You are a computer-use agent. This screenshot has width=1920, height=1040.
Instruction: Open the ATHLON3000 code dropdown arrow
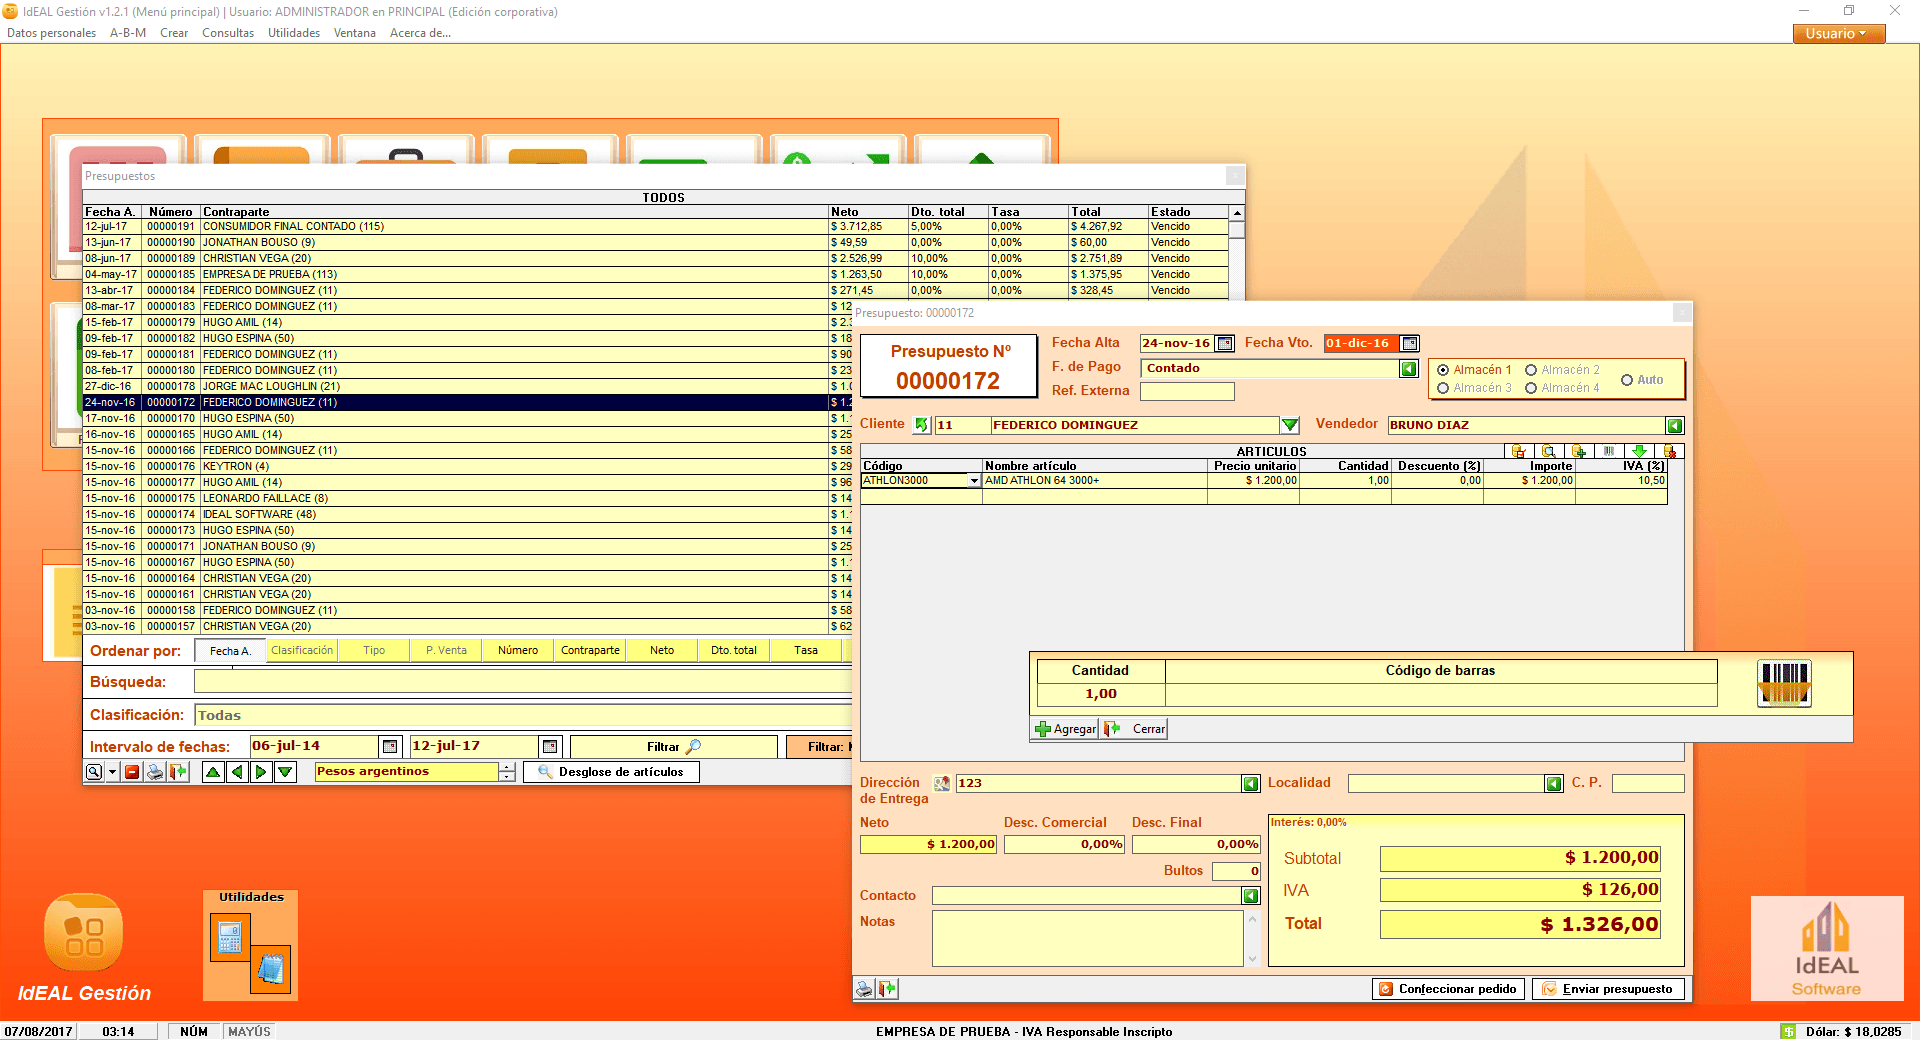click(x=974, y=481)
